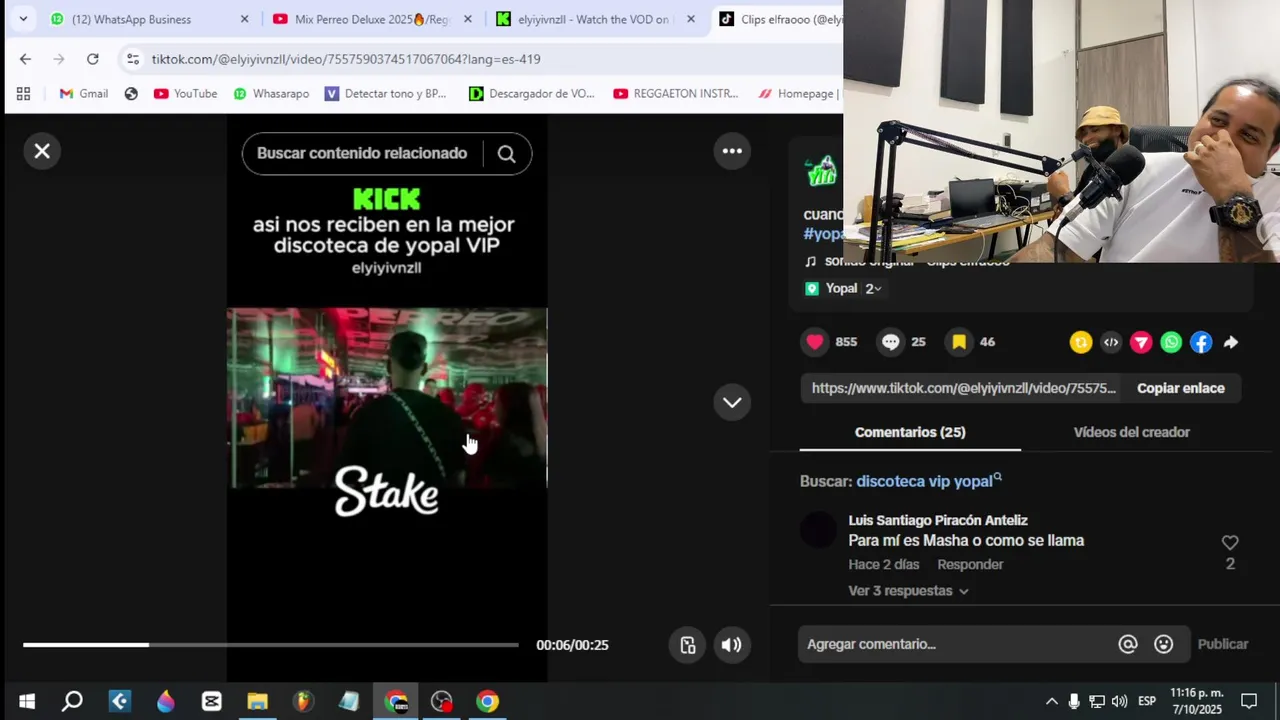Open site information icon in address bar

point(133,59)
